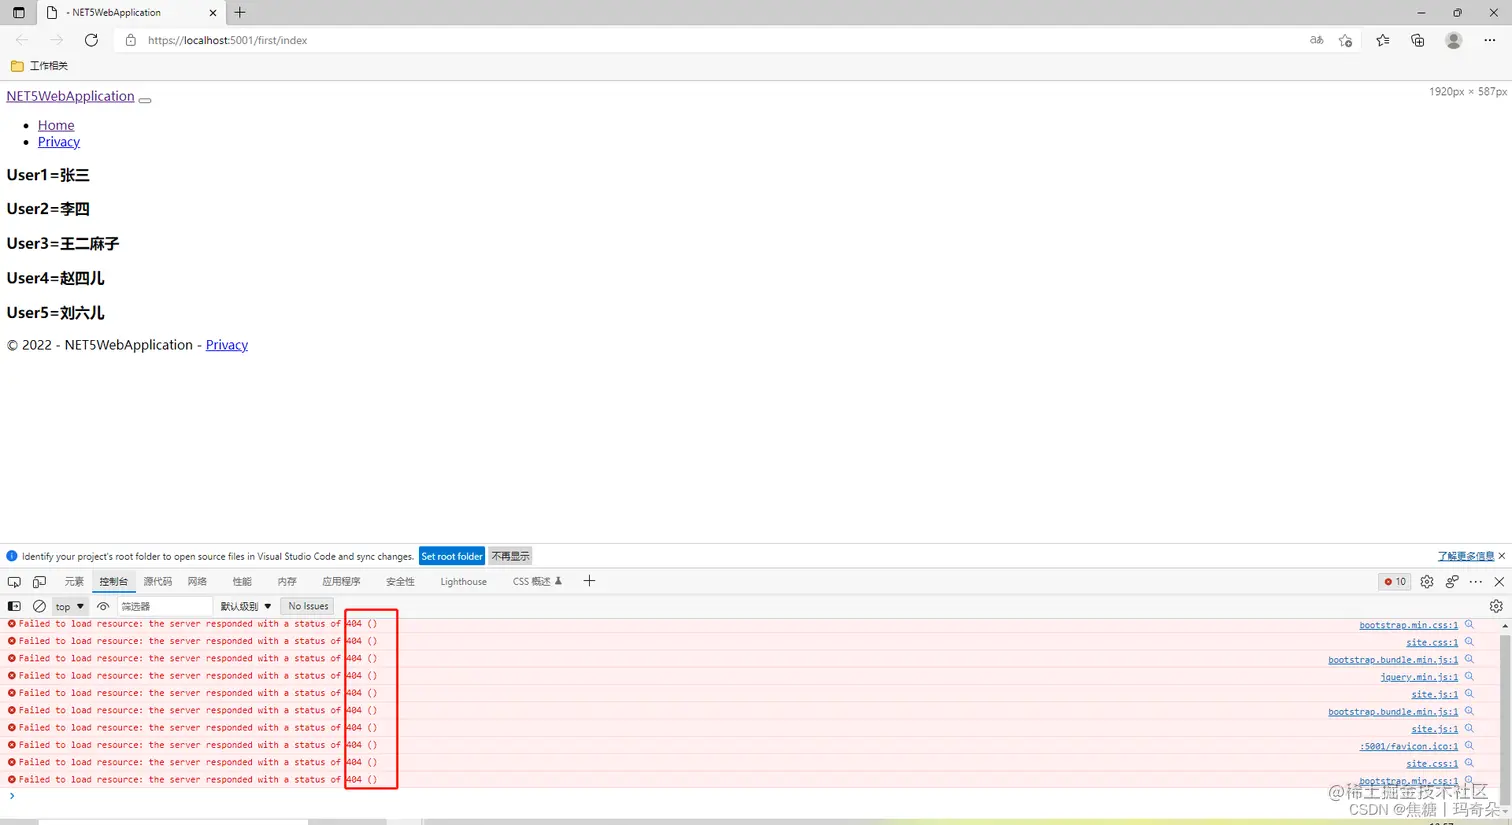Open DevTools customize menu ellipsis

point(1476,582)
